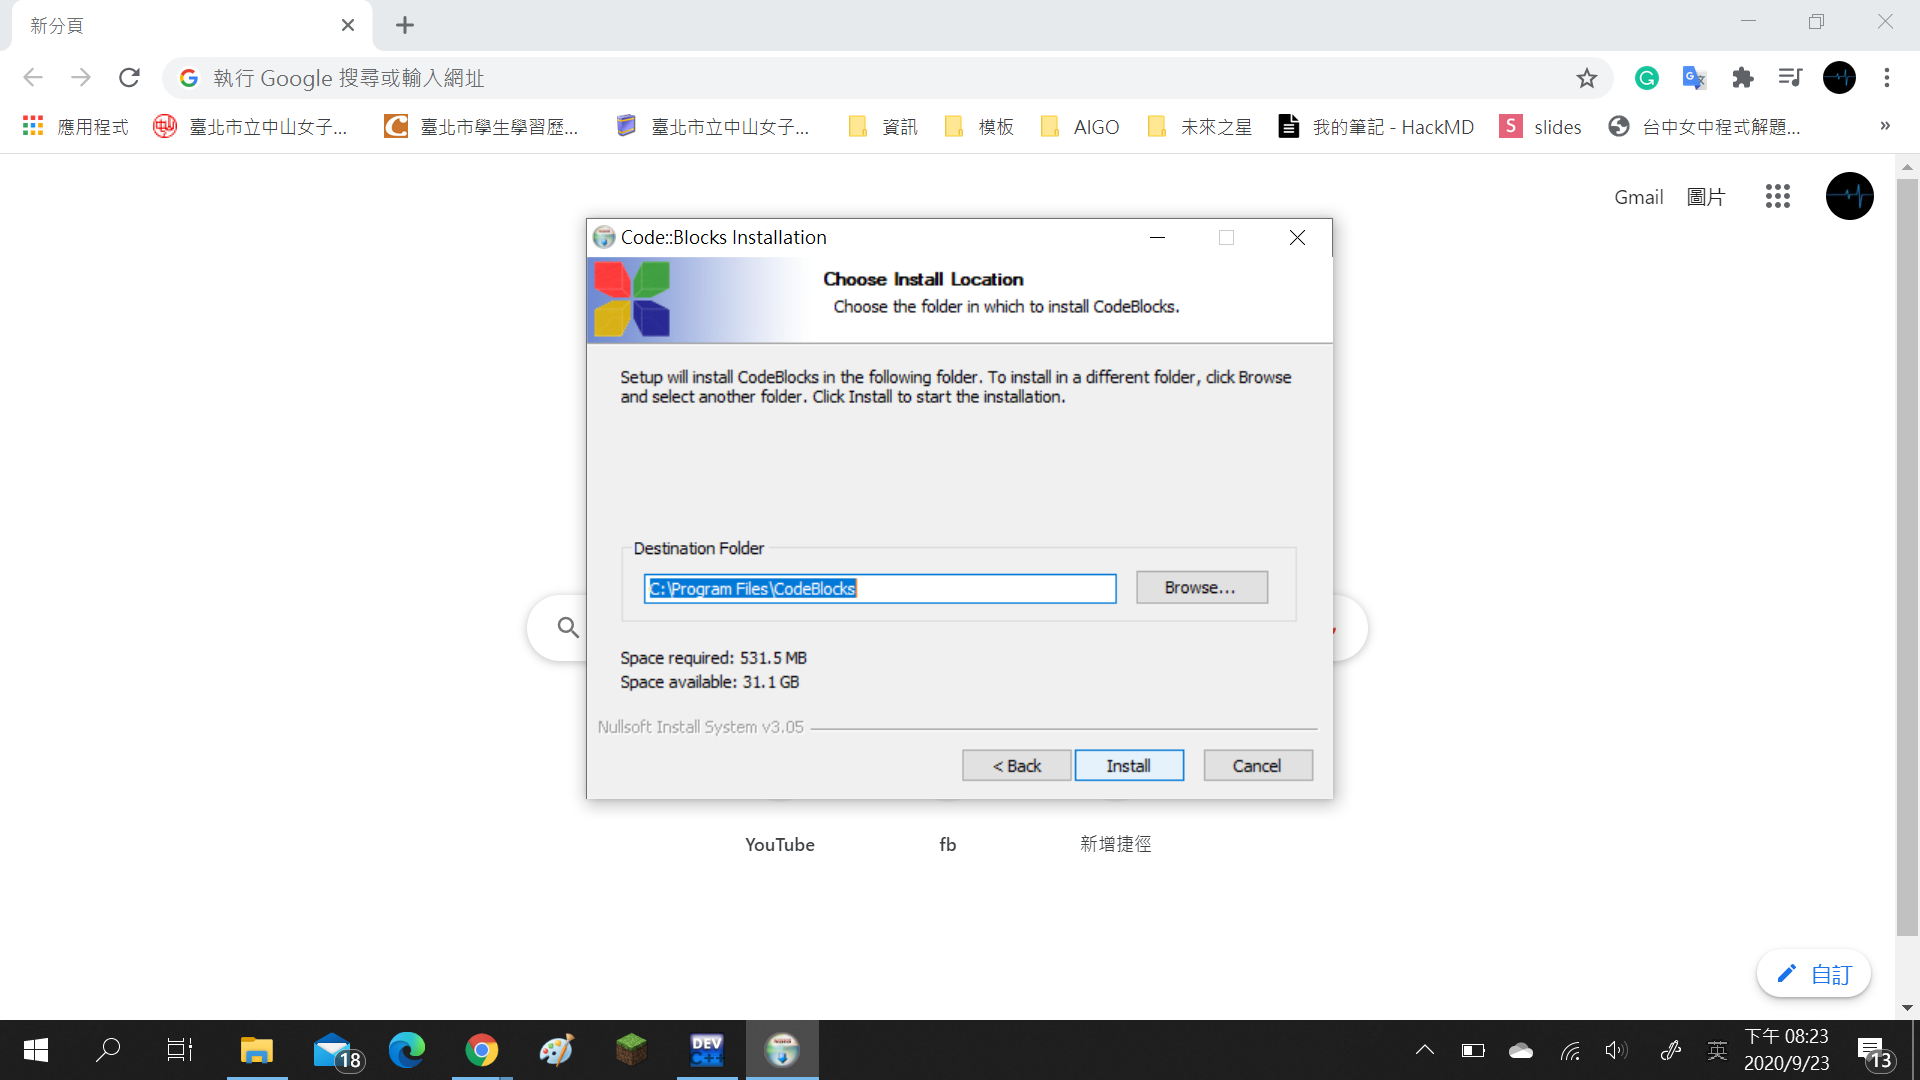Screen dimensions: 1920x1080
Task: Open the Chrome extensions puzzle icon
Action: coord(1742,78)
